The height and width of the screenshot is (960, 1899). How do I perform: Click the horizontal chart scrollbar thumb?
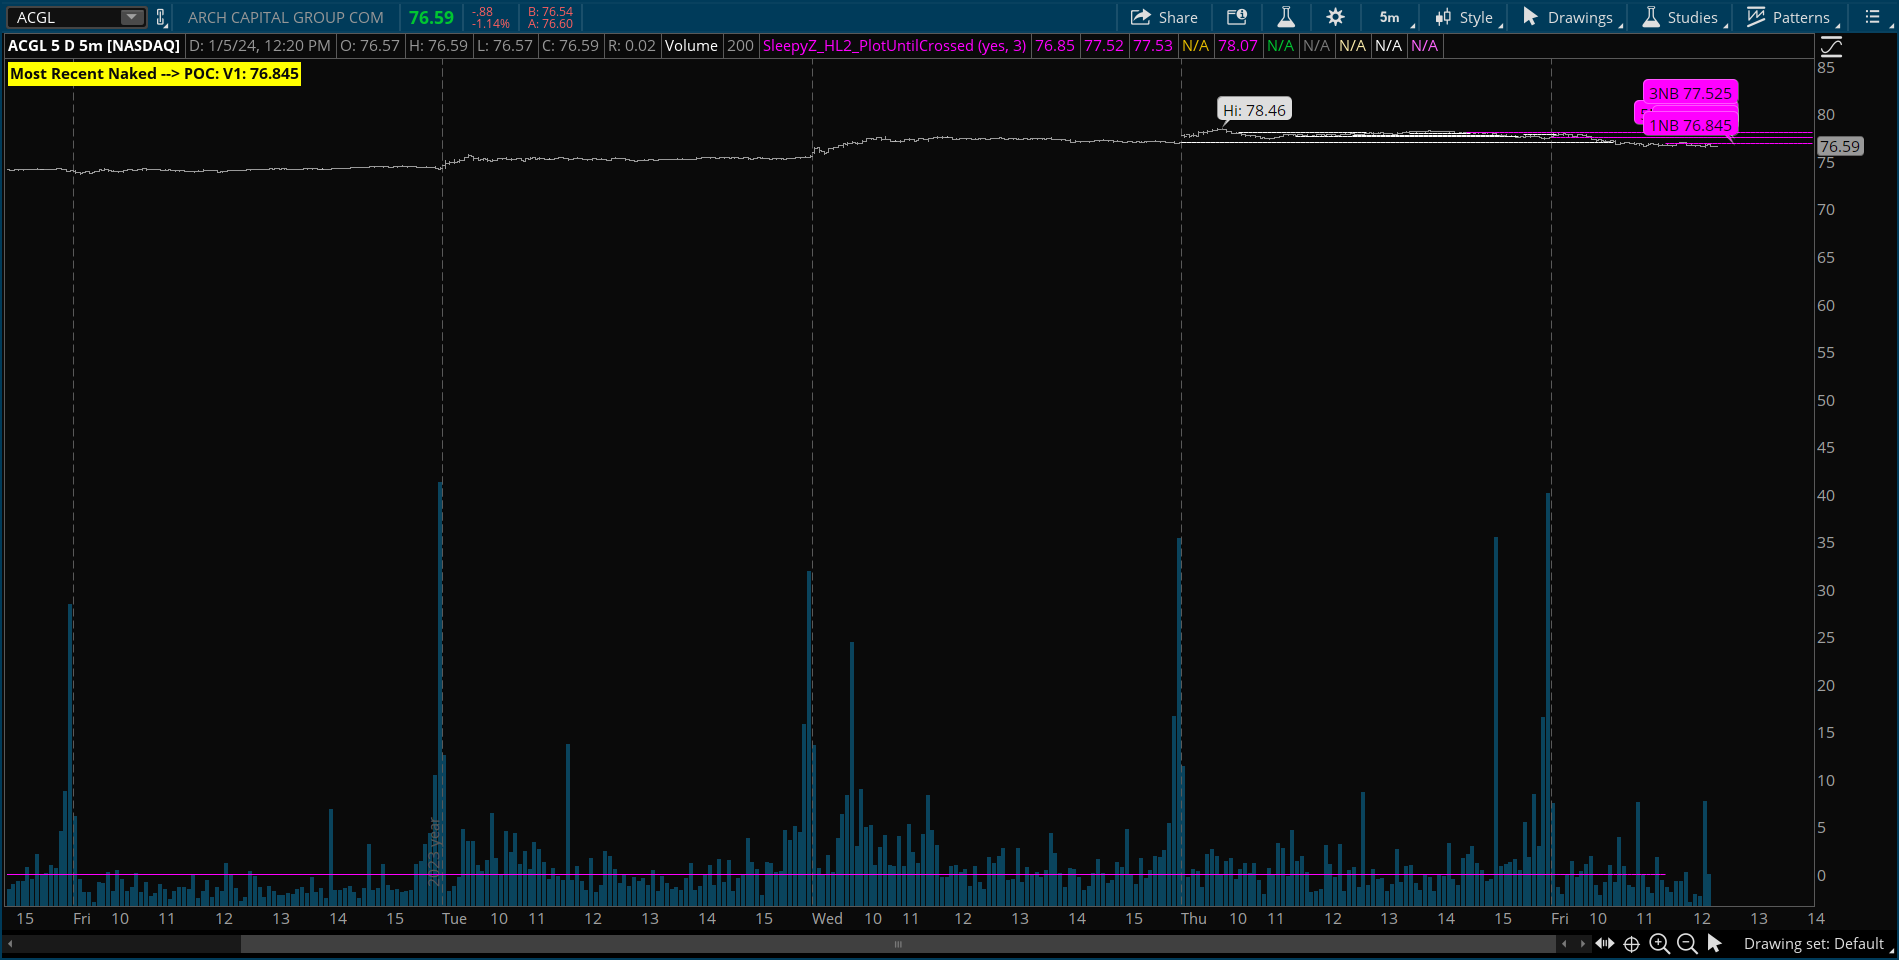(897, 943)
